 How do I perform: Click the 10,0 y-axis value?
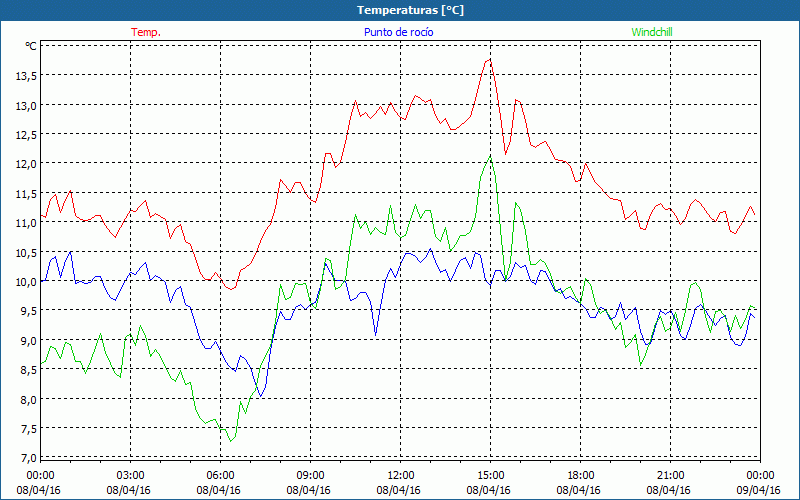click(26, 281)
